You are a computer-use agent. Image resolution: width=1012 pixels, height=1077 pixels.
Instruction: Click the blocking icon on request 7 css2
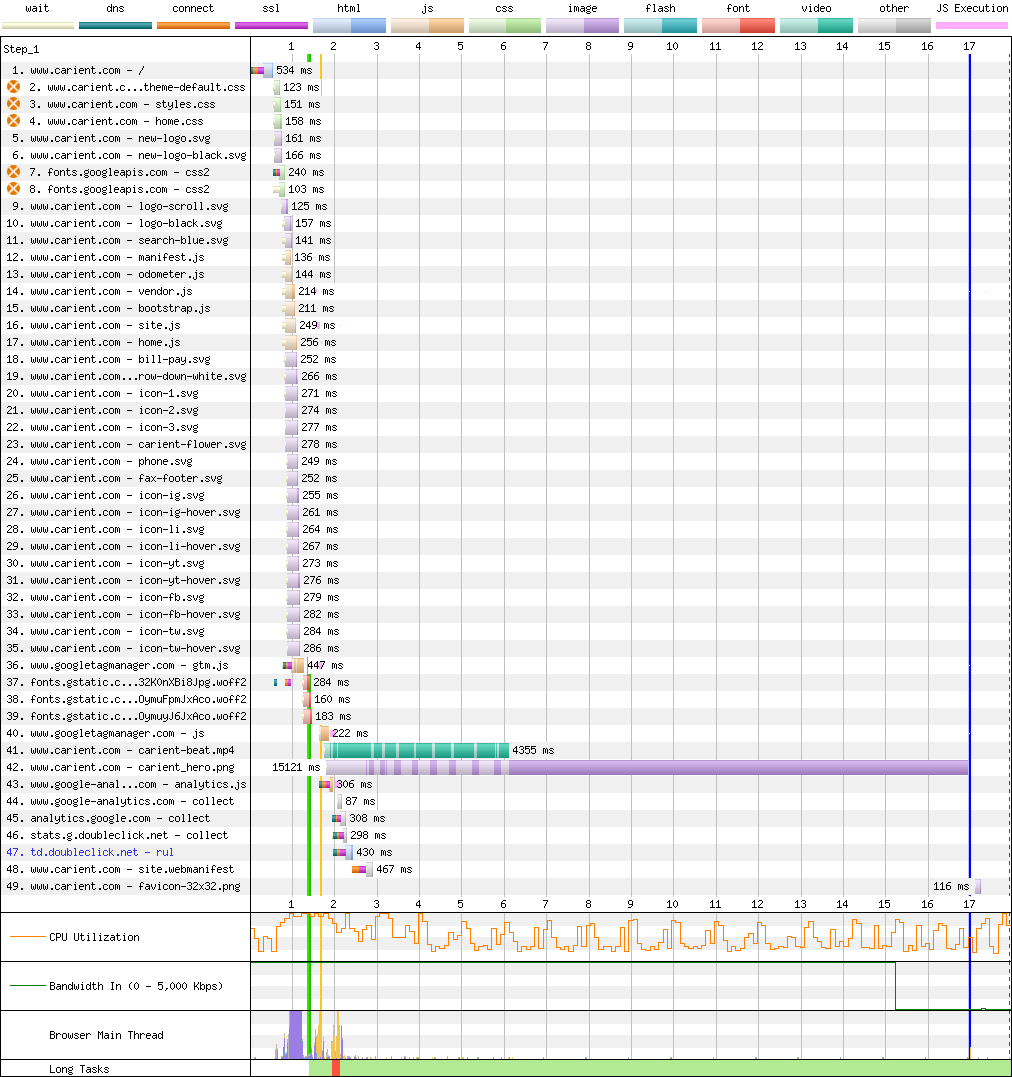pos(13,172)
